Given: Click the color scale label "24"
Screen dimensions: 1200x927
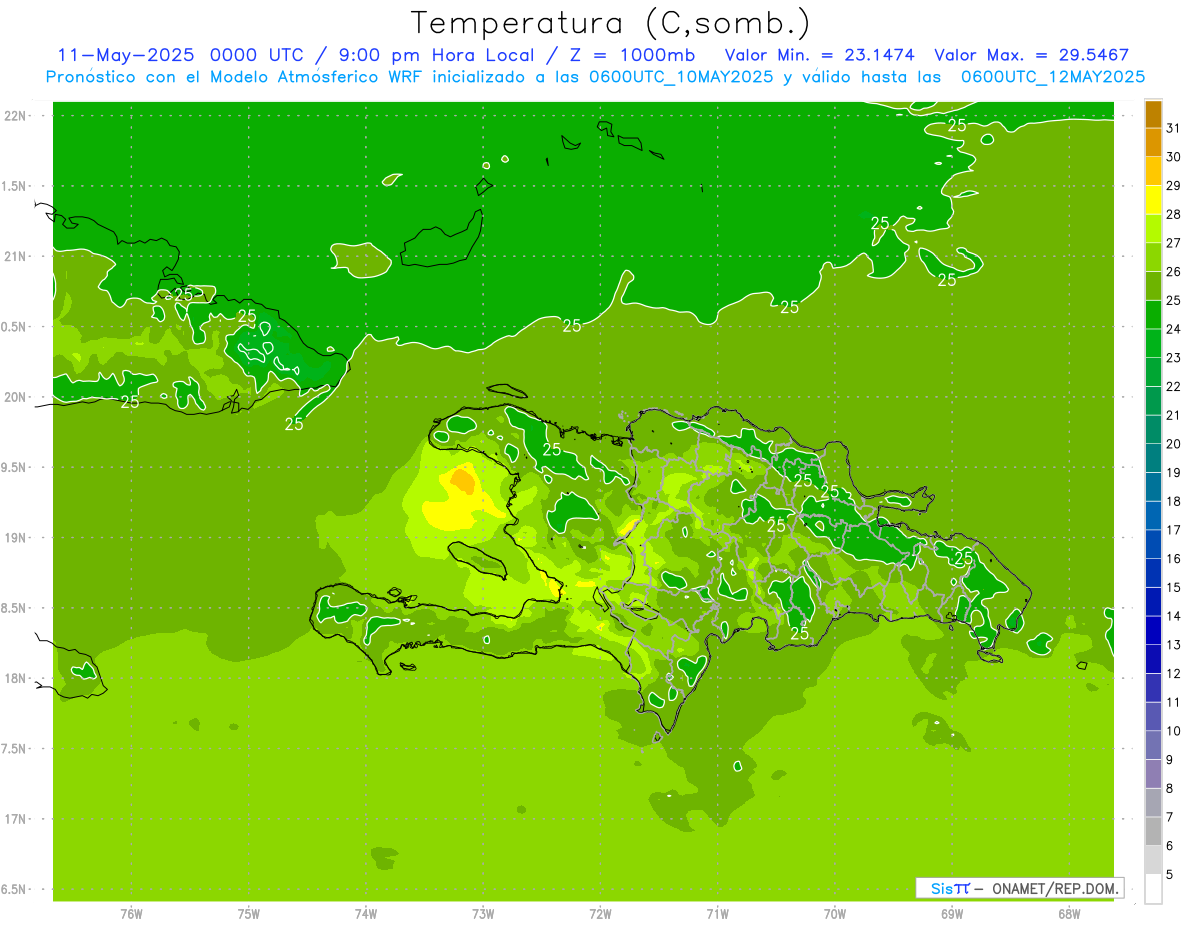Looking at the screenshot, I should pos(1174,329).
